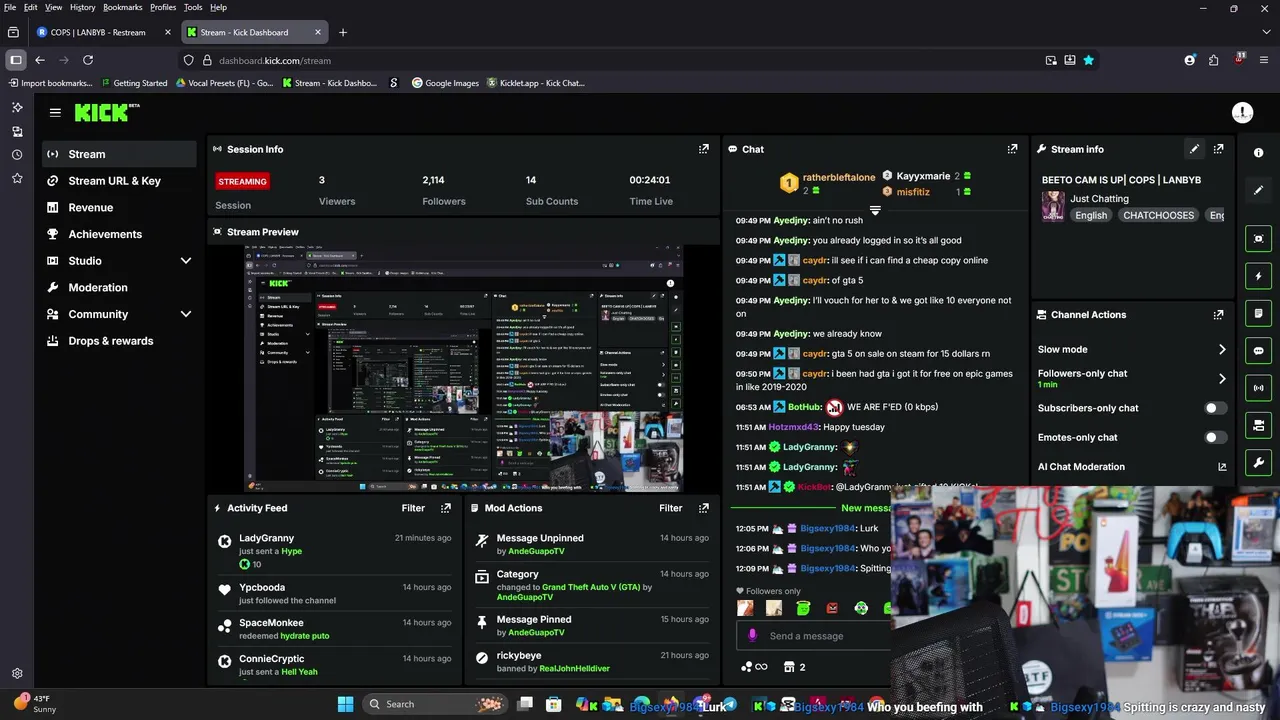Click the broadcast signal icon in right rail
Viewport: 1280px width, 720px height.
coord(1258,388)
